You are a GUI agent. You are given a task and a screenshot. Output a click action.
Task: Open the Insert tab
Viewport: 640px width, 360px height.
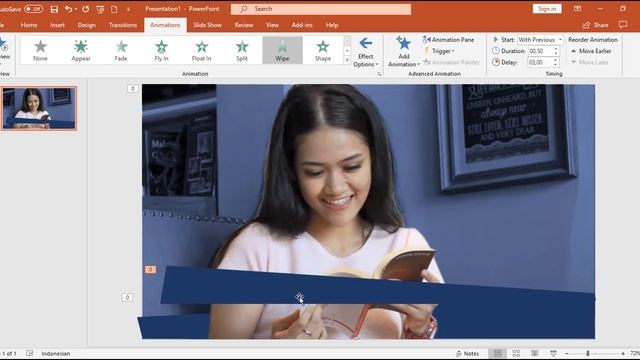pyautogui.click(x=57, y=25)
